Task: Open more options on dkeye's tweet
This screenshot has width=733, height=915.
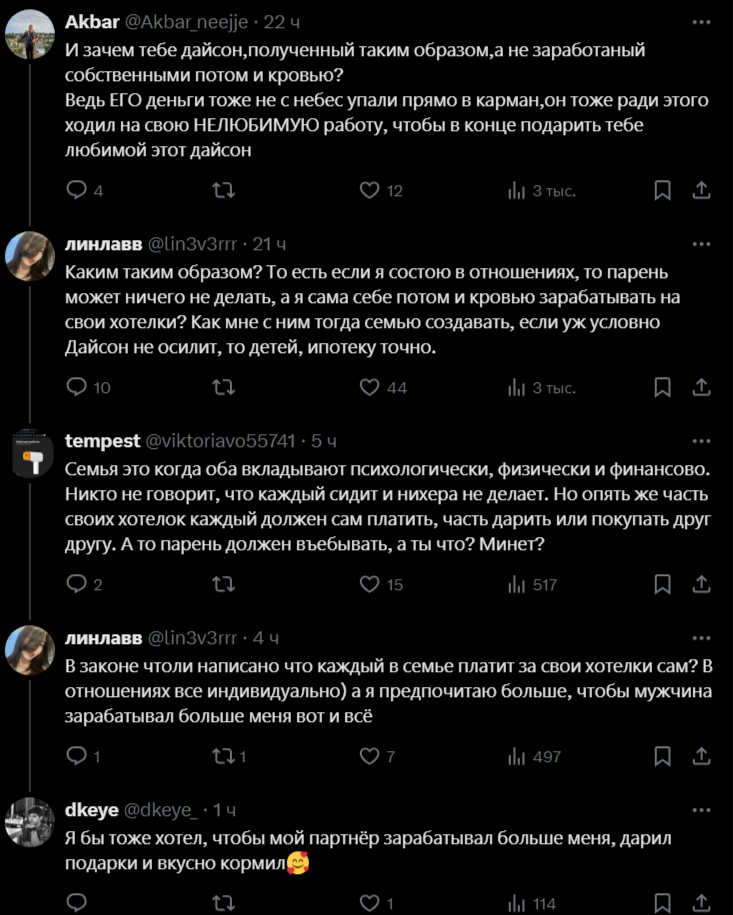Action: (x=701, y=810)
